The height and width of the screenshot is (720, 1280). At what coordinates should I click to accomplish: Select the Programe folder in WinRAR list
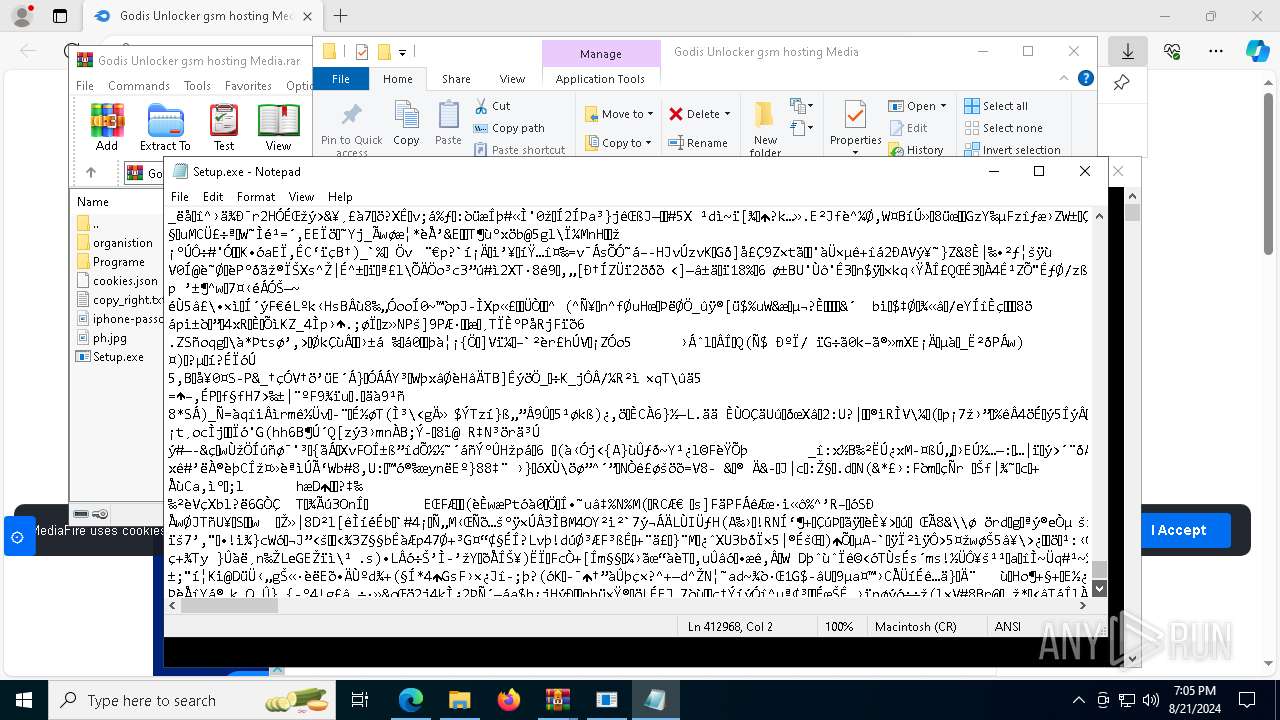pyautogui.click(x=110, y=262)
